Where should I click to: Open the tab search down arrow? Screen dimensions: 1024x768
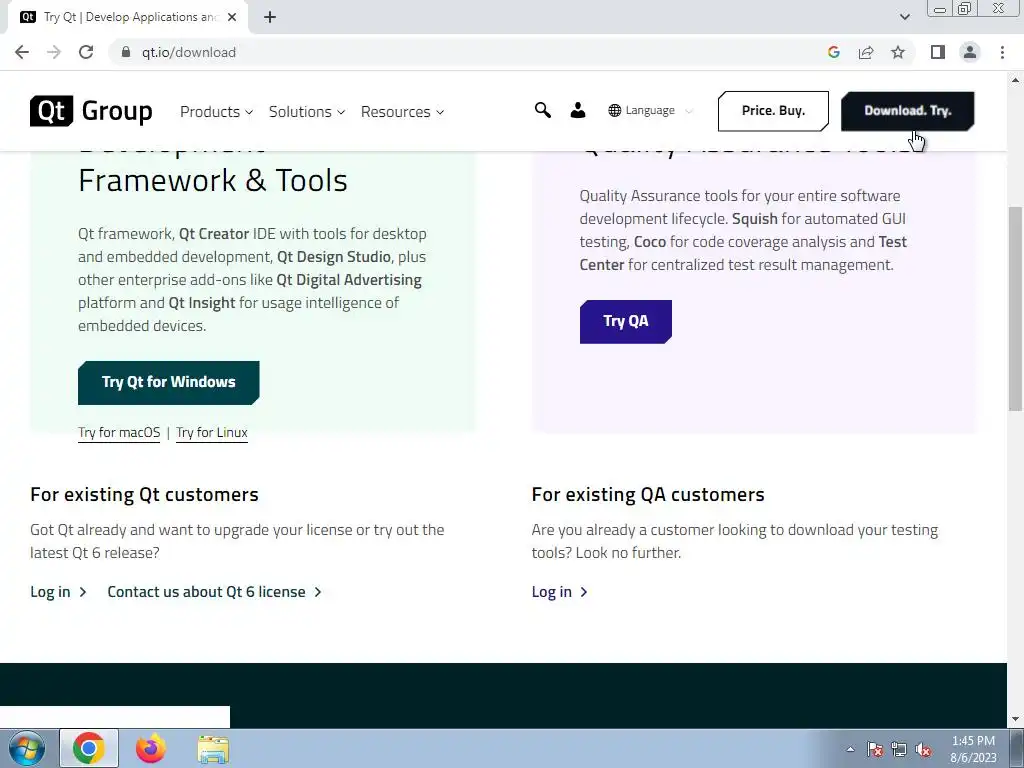tap(904, 17)
